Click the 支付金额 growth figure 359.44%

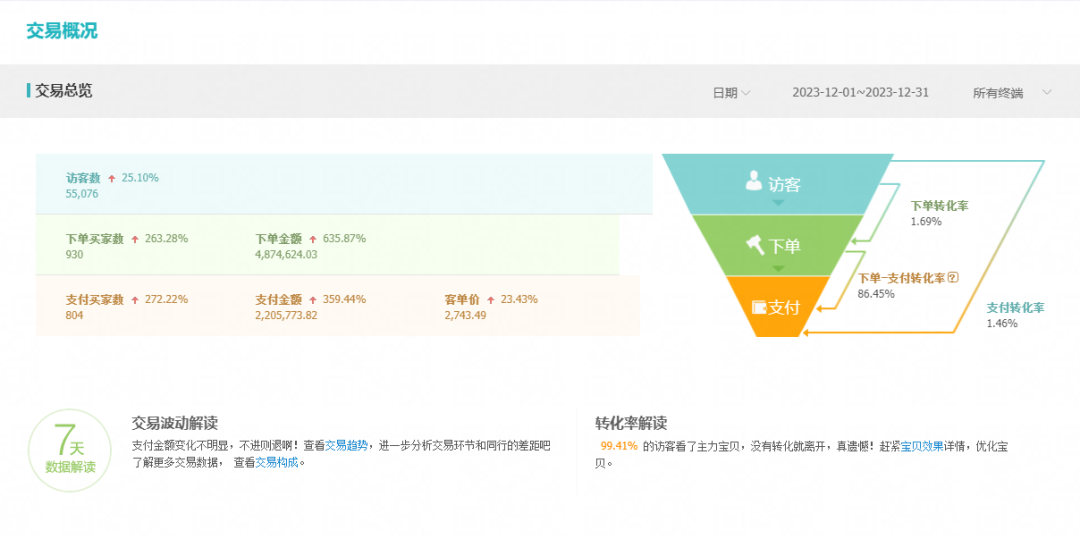[344, 299]
